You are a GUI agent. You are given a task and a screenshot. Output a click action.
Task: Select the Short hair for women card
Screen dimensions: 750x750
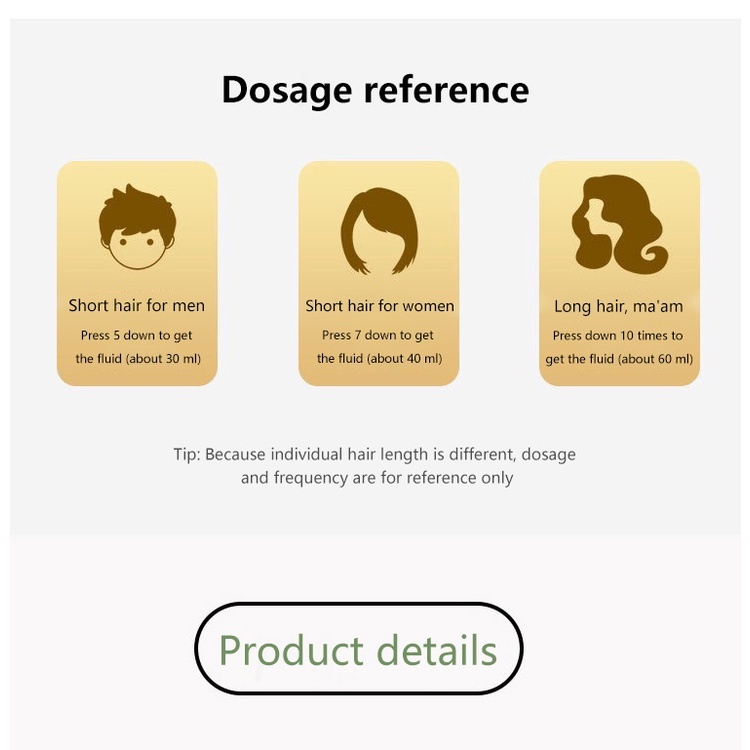pos(379,273)
